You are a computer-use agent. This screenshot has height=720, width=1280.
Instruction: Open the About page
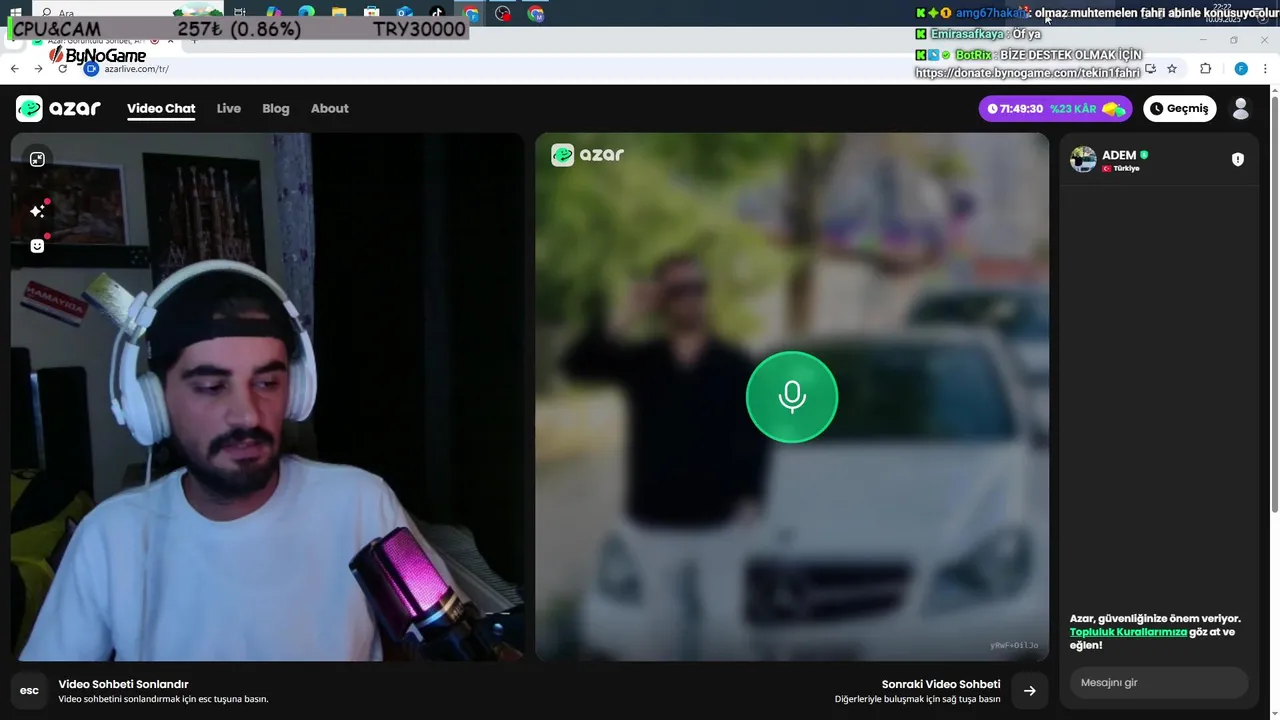[x=330, y=108]
